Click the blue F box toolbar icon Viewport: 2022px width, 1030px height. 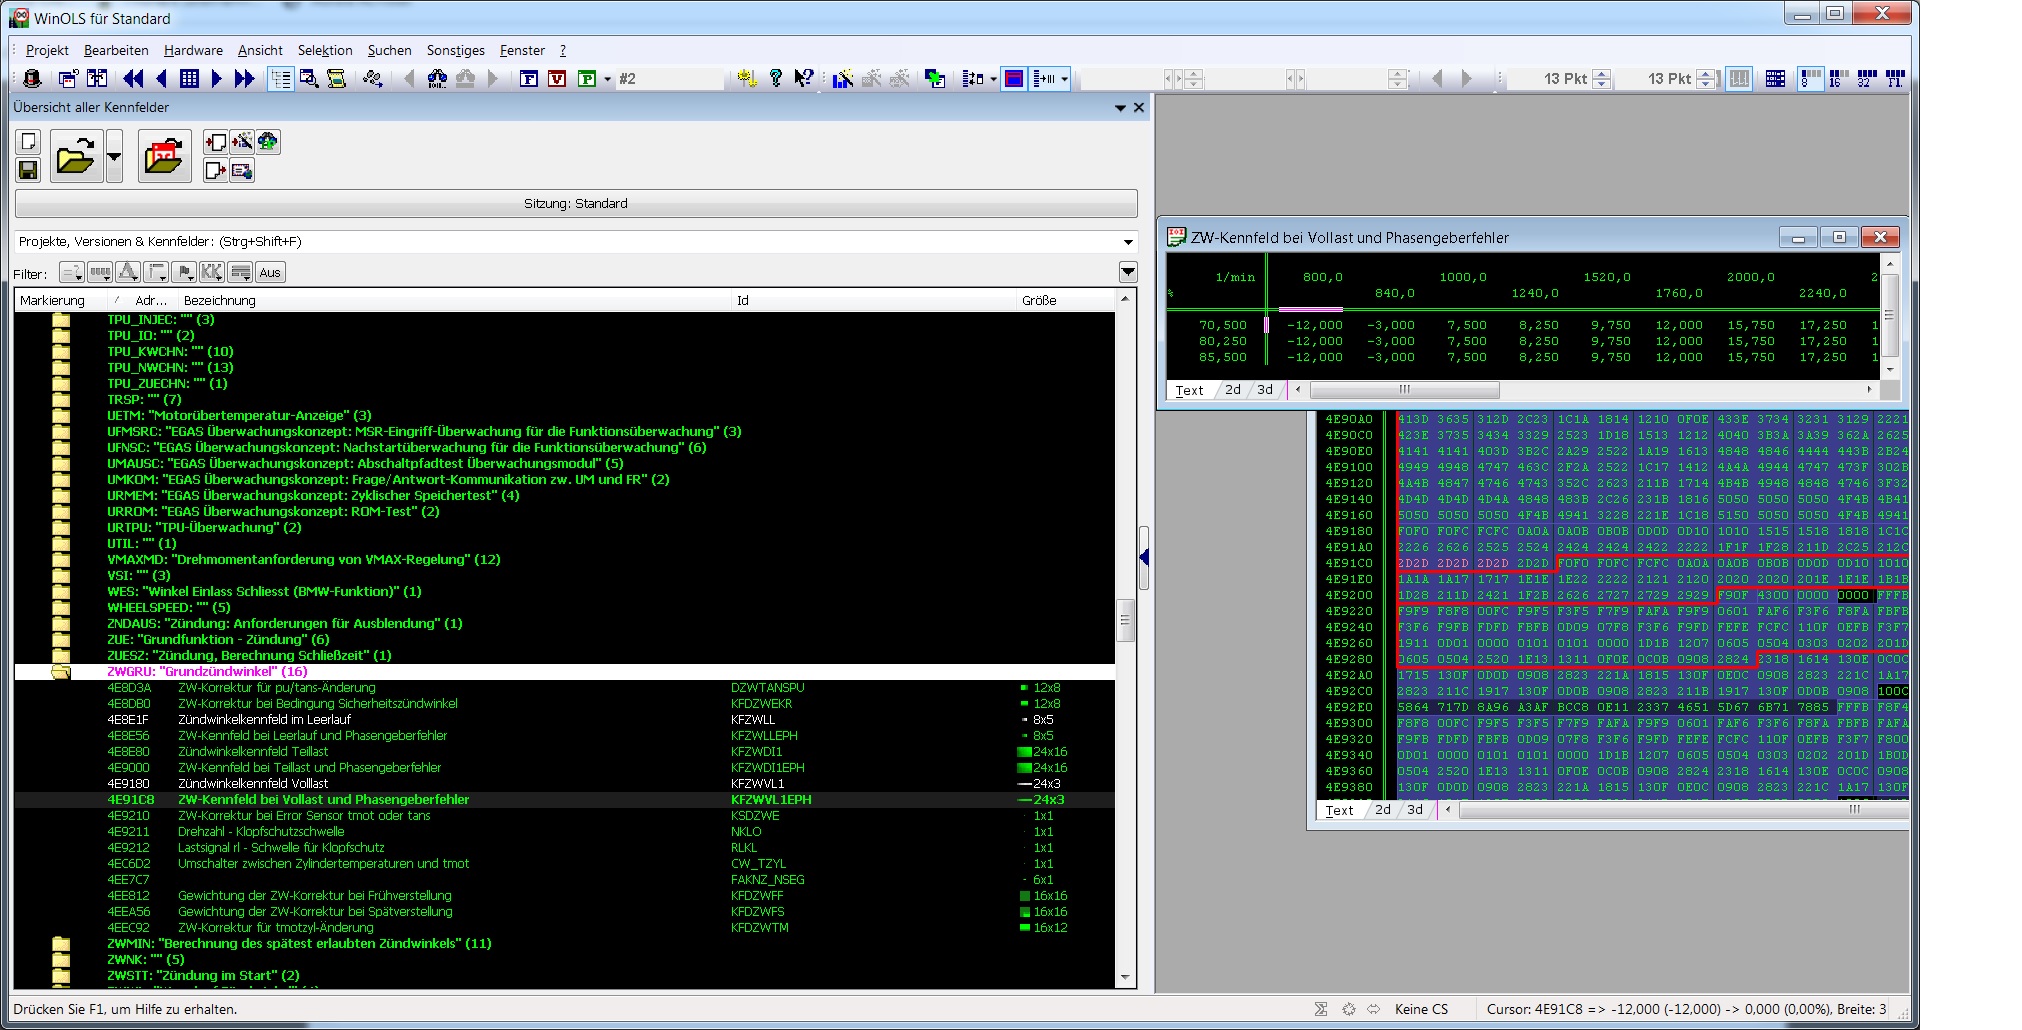pos(529,78)
